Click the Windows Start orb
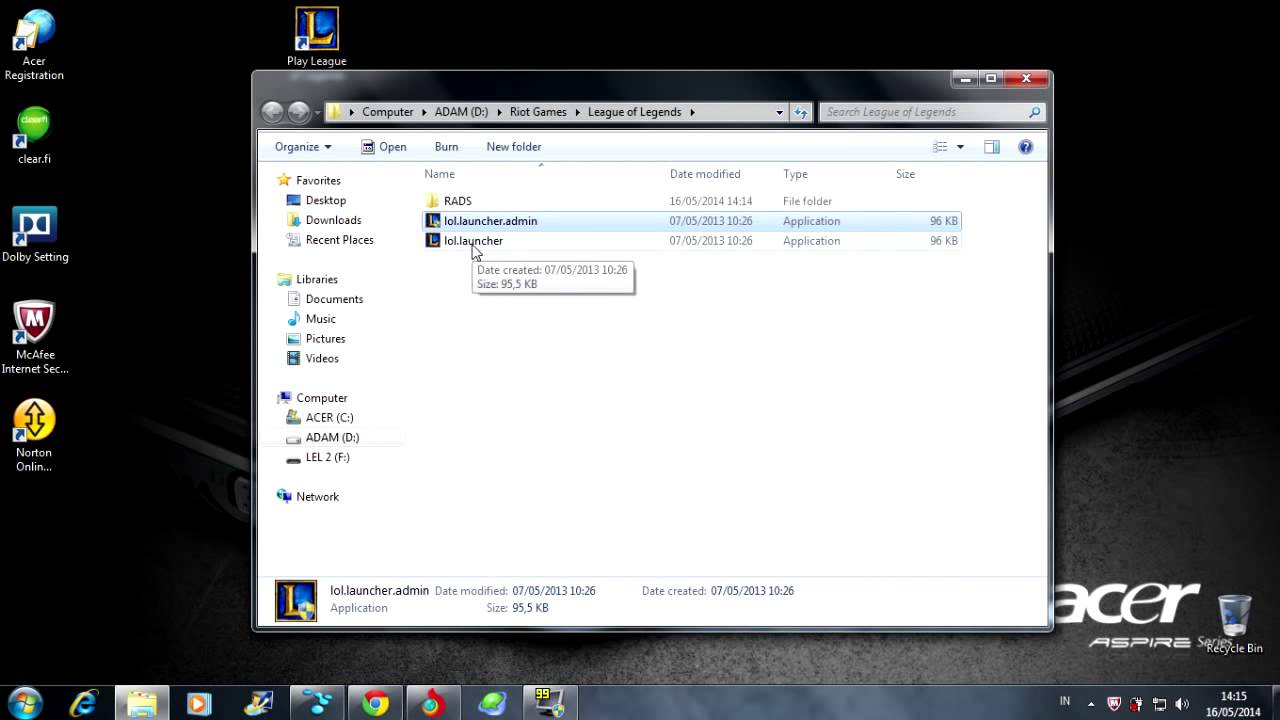Screen dimensions: 1280x720 tap(26, 703)
